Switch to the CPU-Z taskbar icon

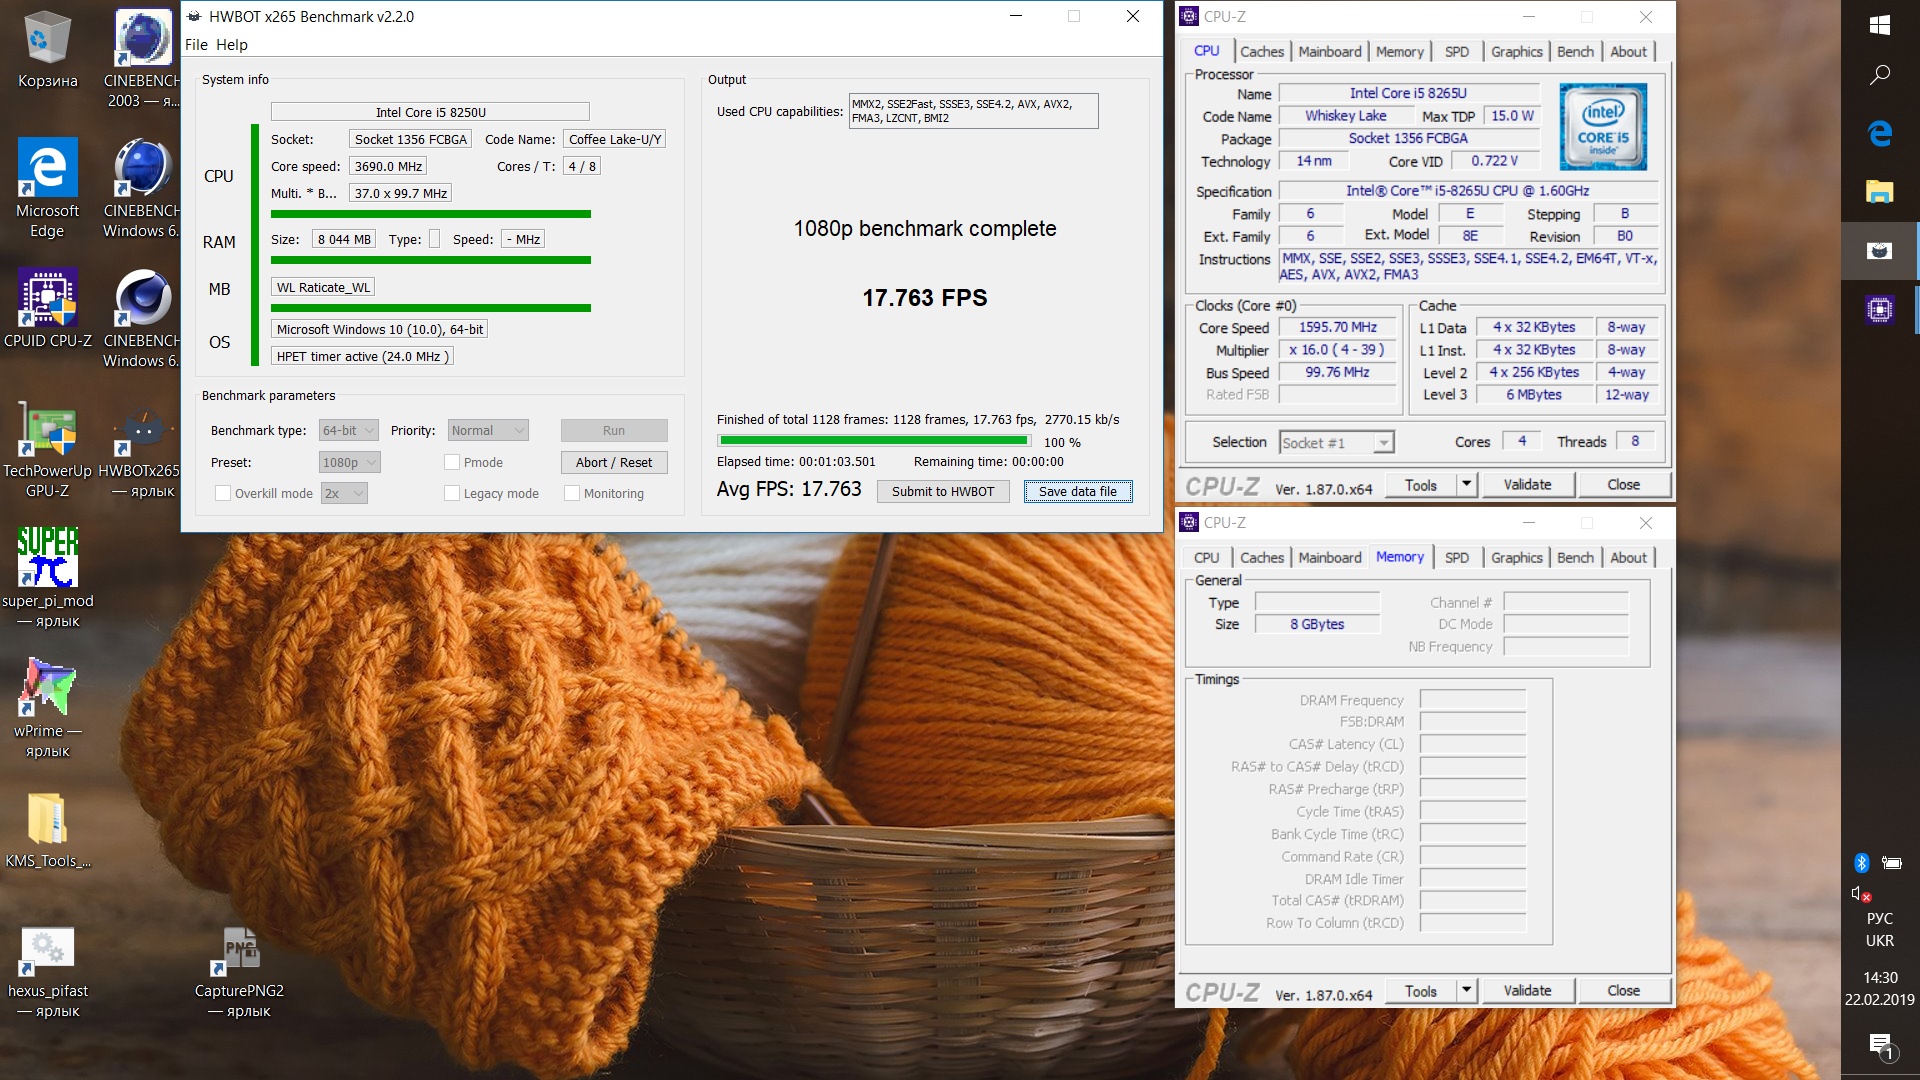(x=1879, y=309)
